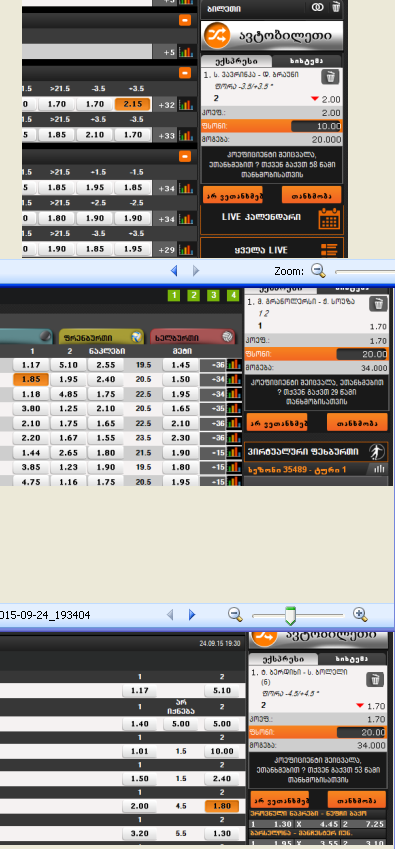Deselect the highlighted 2.15 odds button

[133, 105]
